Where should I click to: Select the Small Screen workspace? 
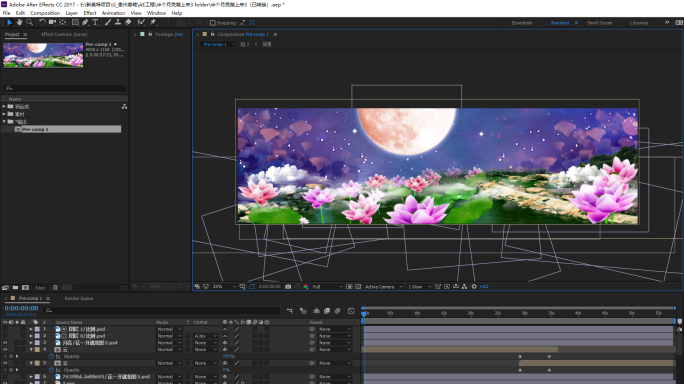click(x=599, y=23)
